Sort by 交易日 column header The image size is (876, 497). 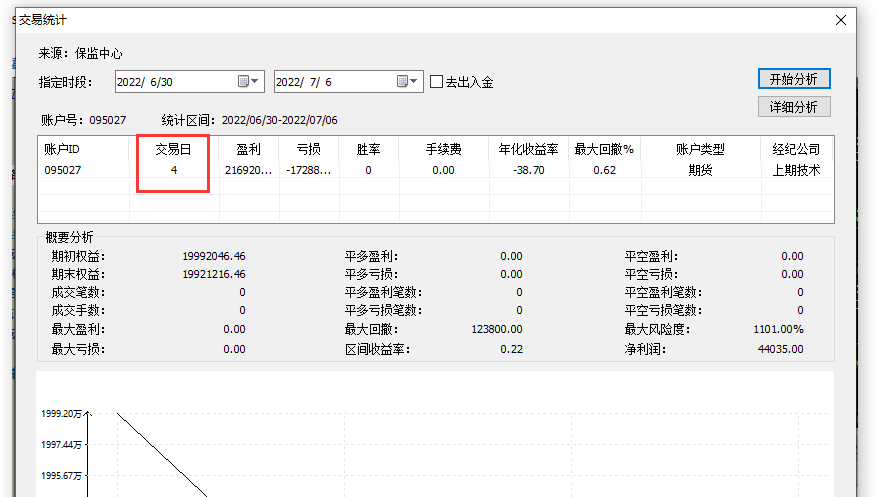click(x=173, y=149)
